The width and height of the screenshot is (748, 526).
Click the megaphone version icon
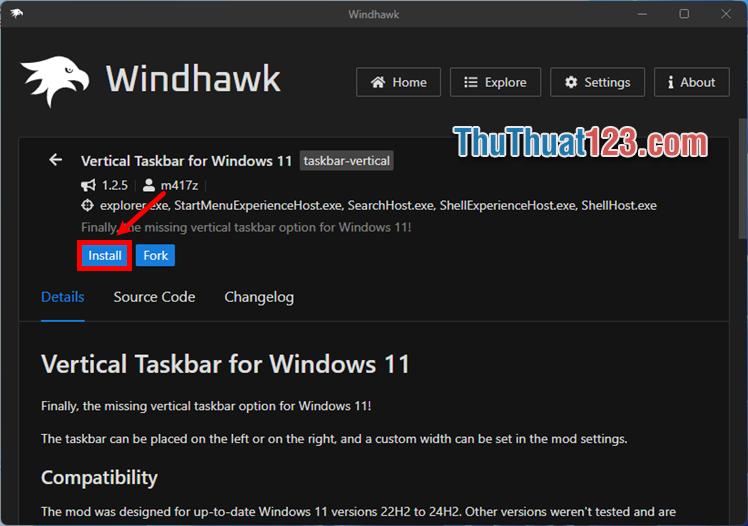click(x=88, y=185)
